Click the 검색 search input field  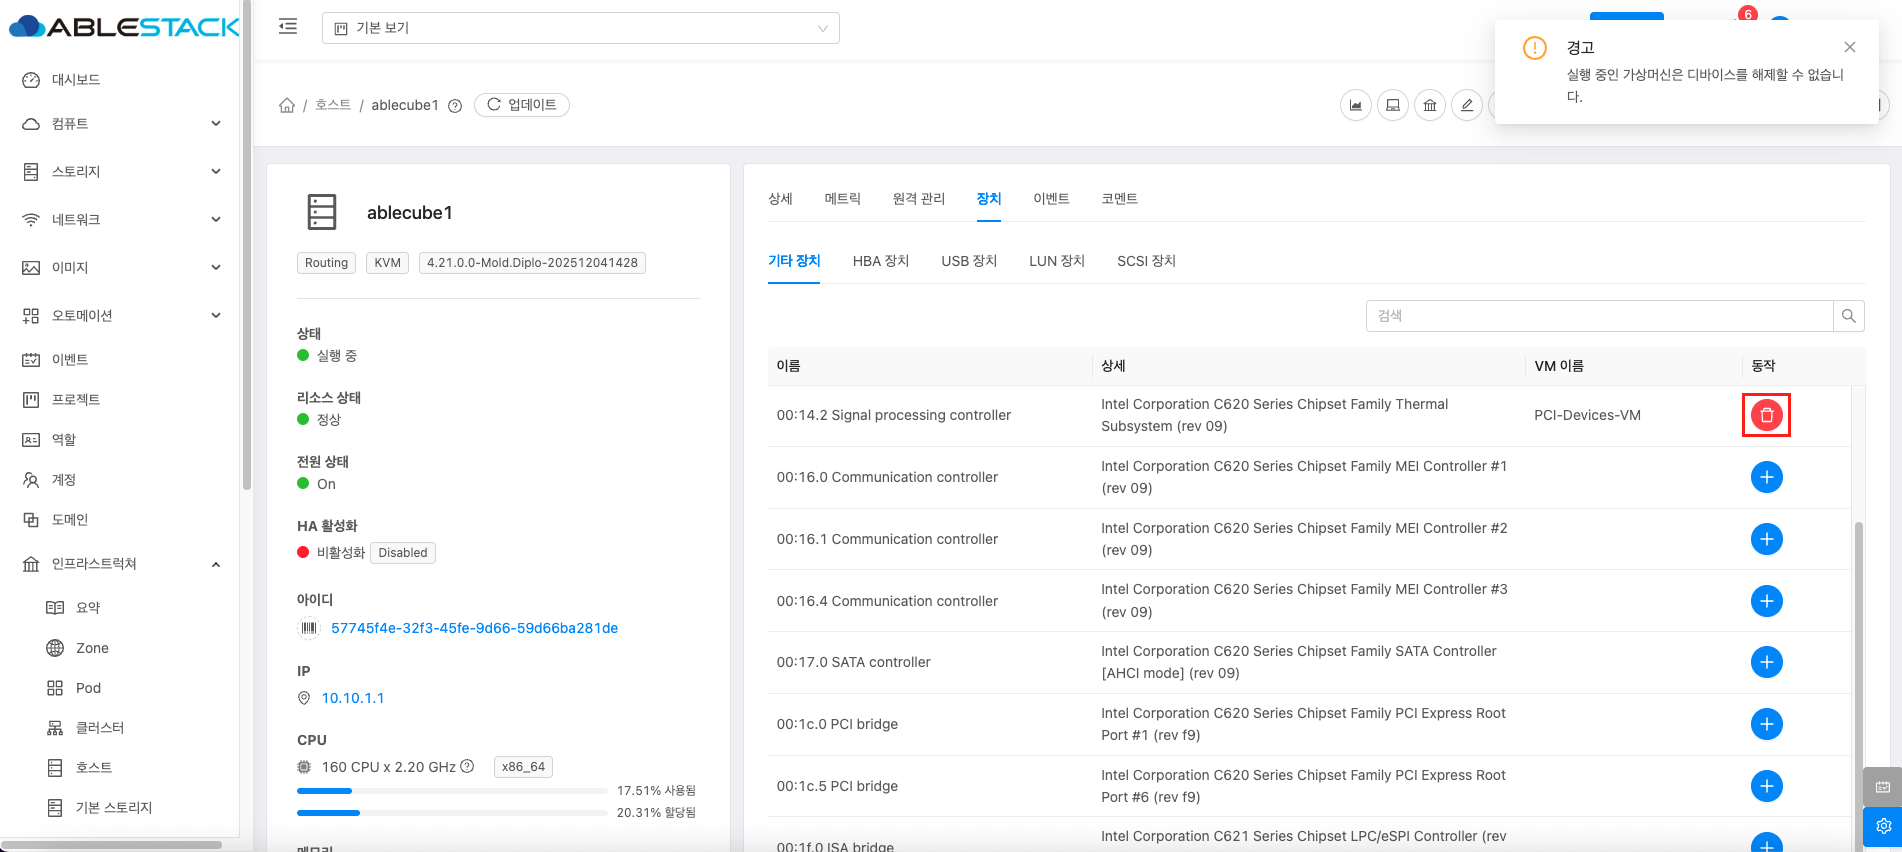pos(1598,316)
